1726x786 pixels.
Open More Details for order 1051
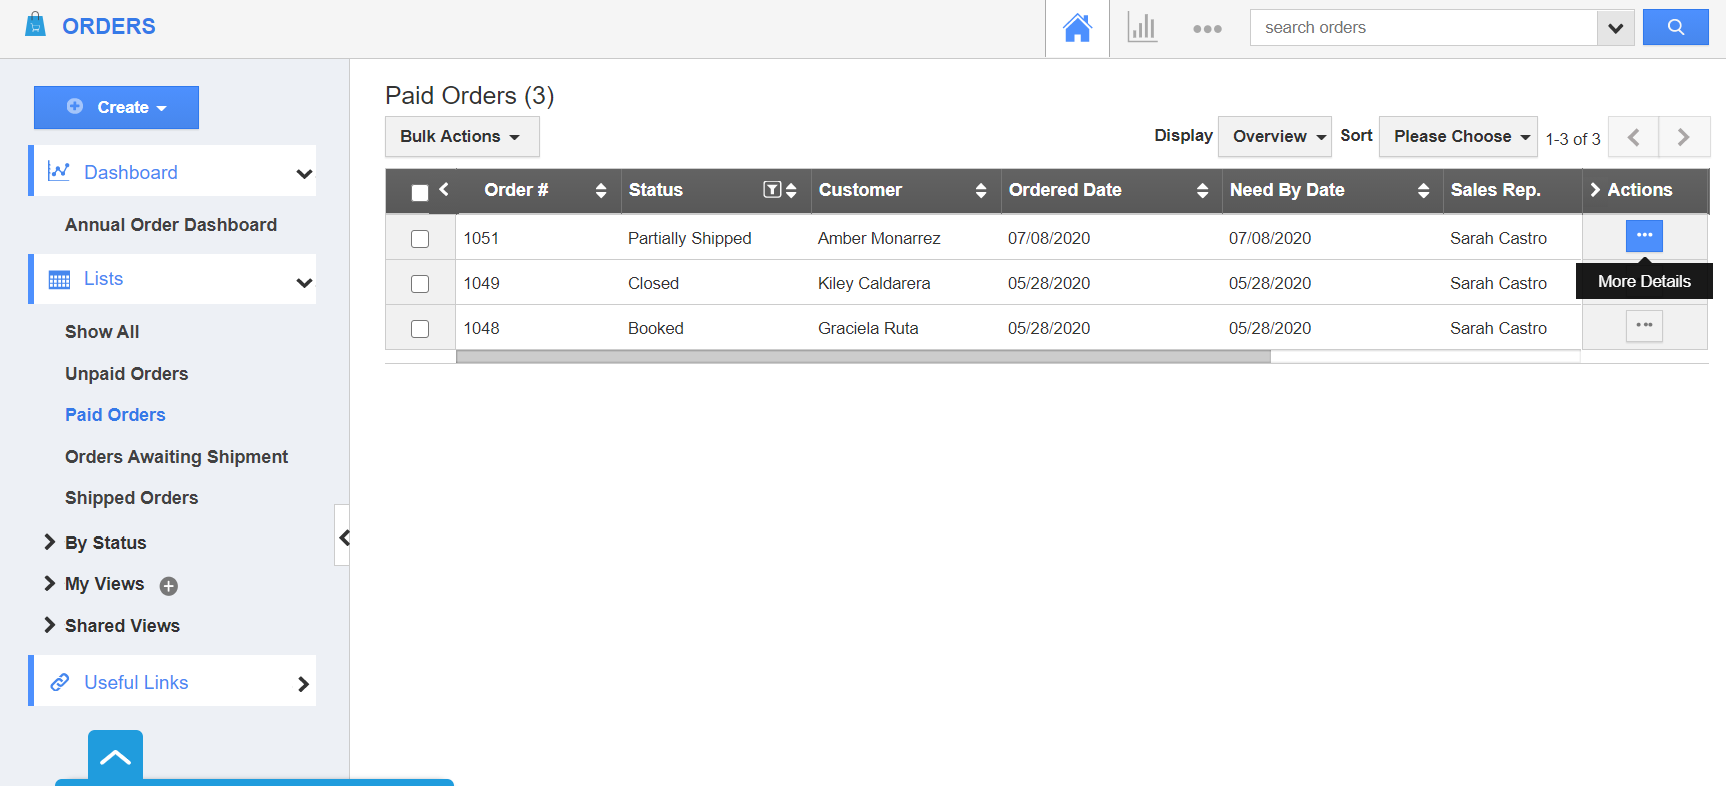(1644, 236)
